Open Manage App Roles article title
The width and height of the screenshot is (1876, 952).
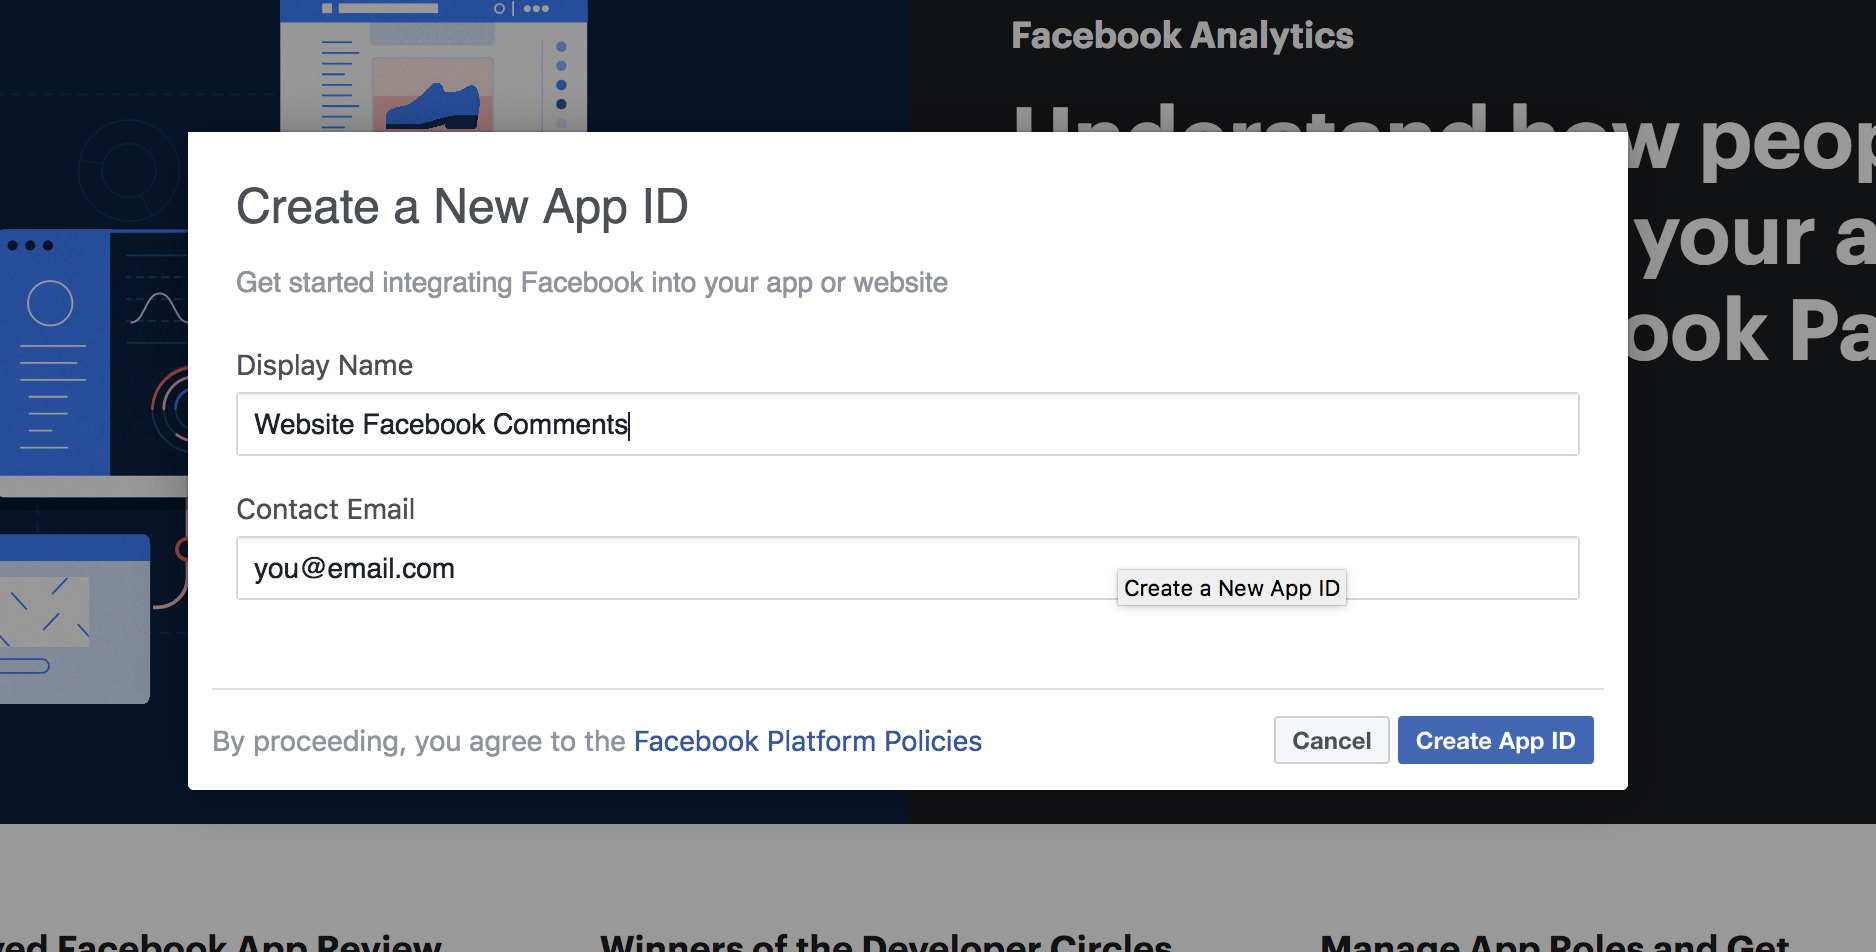[x=1554, y=942]
